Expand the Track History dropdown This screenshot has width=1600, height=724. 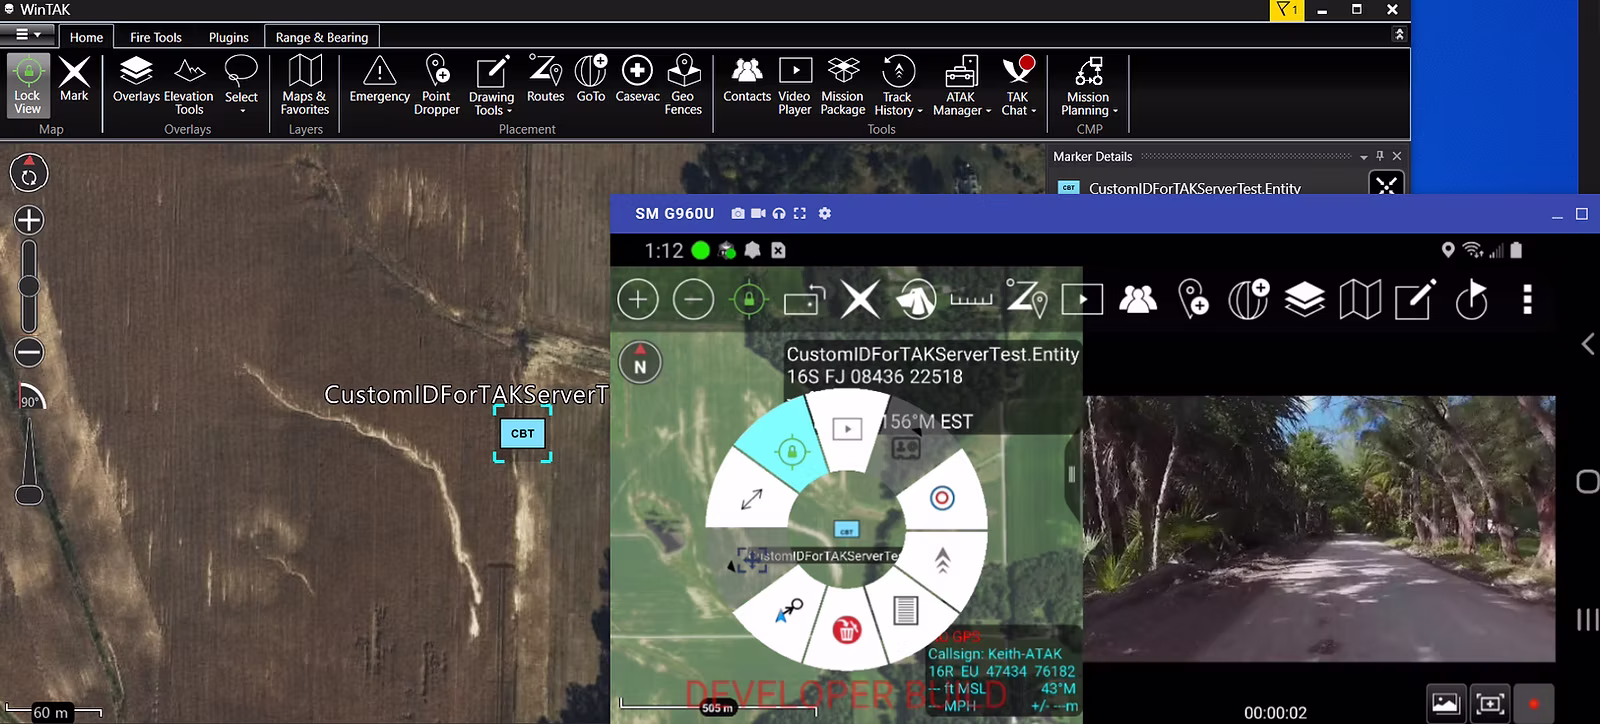click(x=898, y=85)
